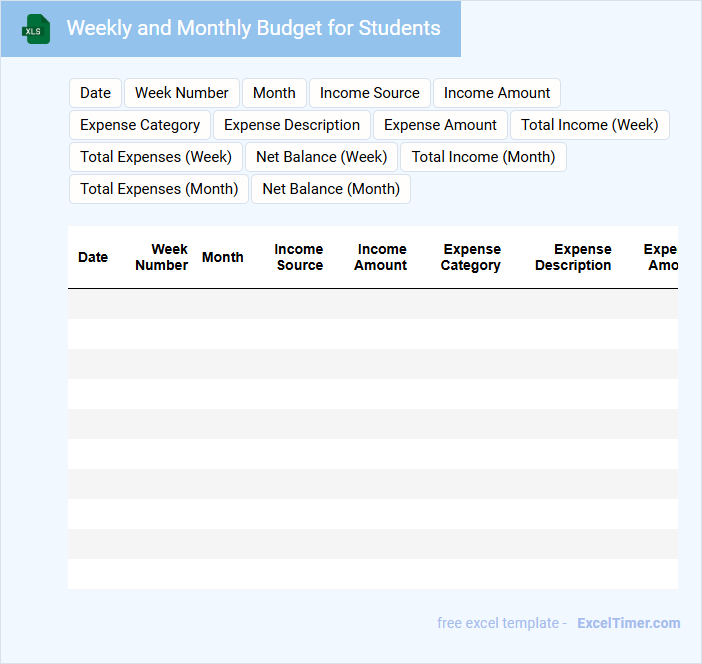Click the Expense Description tag
Viewport: 702px width, 664px height.
pos(292,125)
